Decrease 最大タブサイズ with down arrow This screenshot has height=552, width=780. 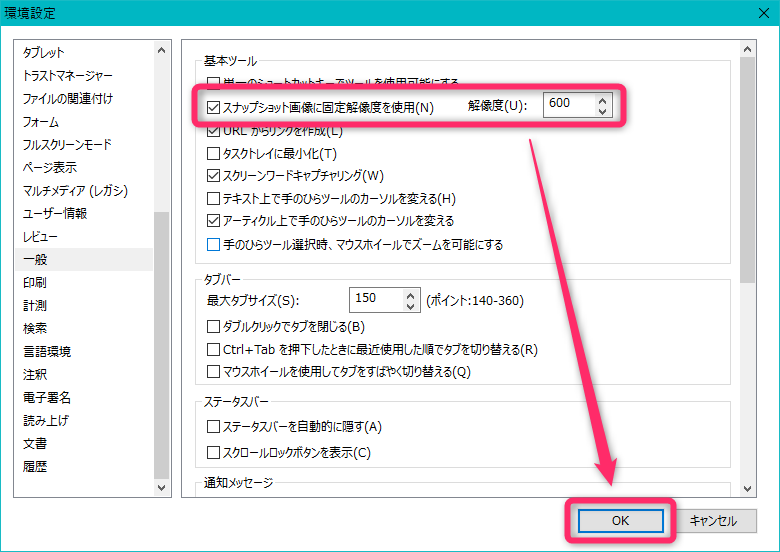(410, 305)
